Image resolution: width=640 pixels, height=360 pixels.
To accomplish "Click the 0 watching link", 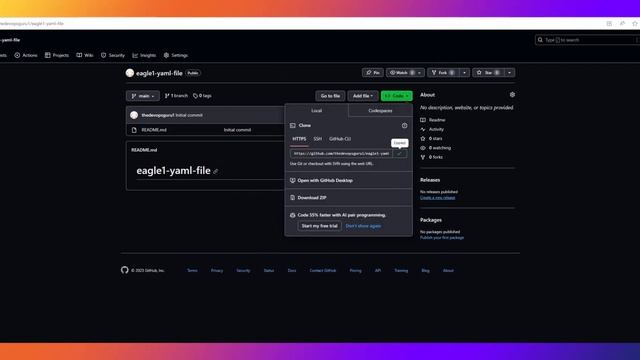I will pyautogui.click(x=436, y=148).
